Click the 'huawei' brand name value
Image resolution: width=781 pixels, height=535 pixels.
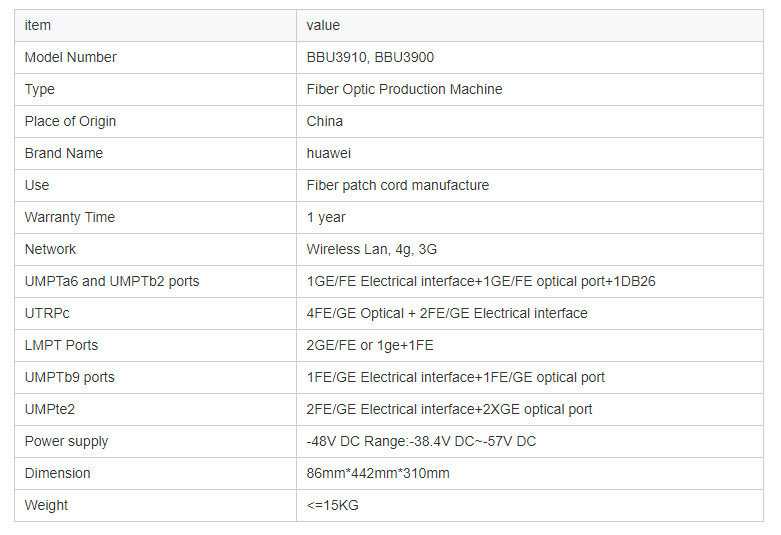[x=329, y=153]
